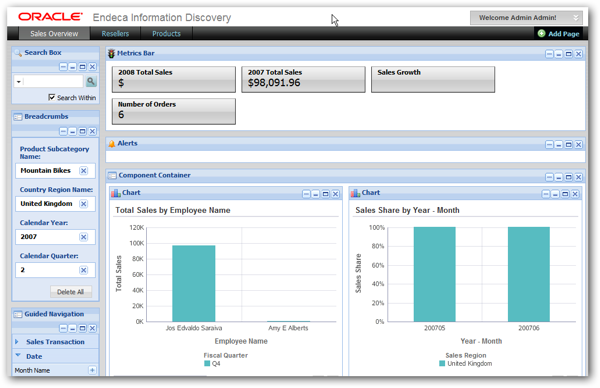
Task: Click the United Kingdom legend swatch
Action: click(442, 363)
